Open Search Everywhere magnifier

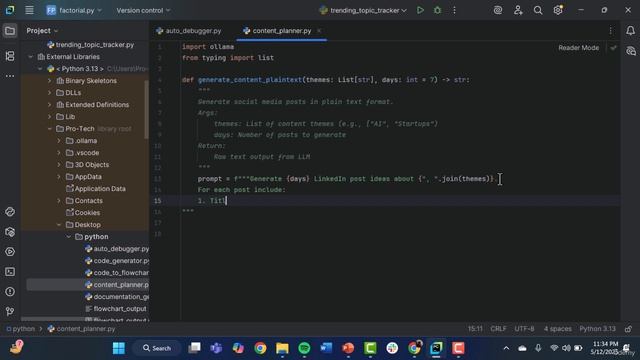pyautogui.click(x=538, y=10)
